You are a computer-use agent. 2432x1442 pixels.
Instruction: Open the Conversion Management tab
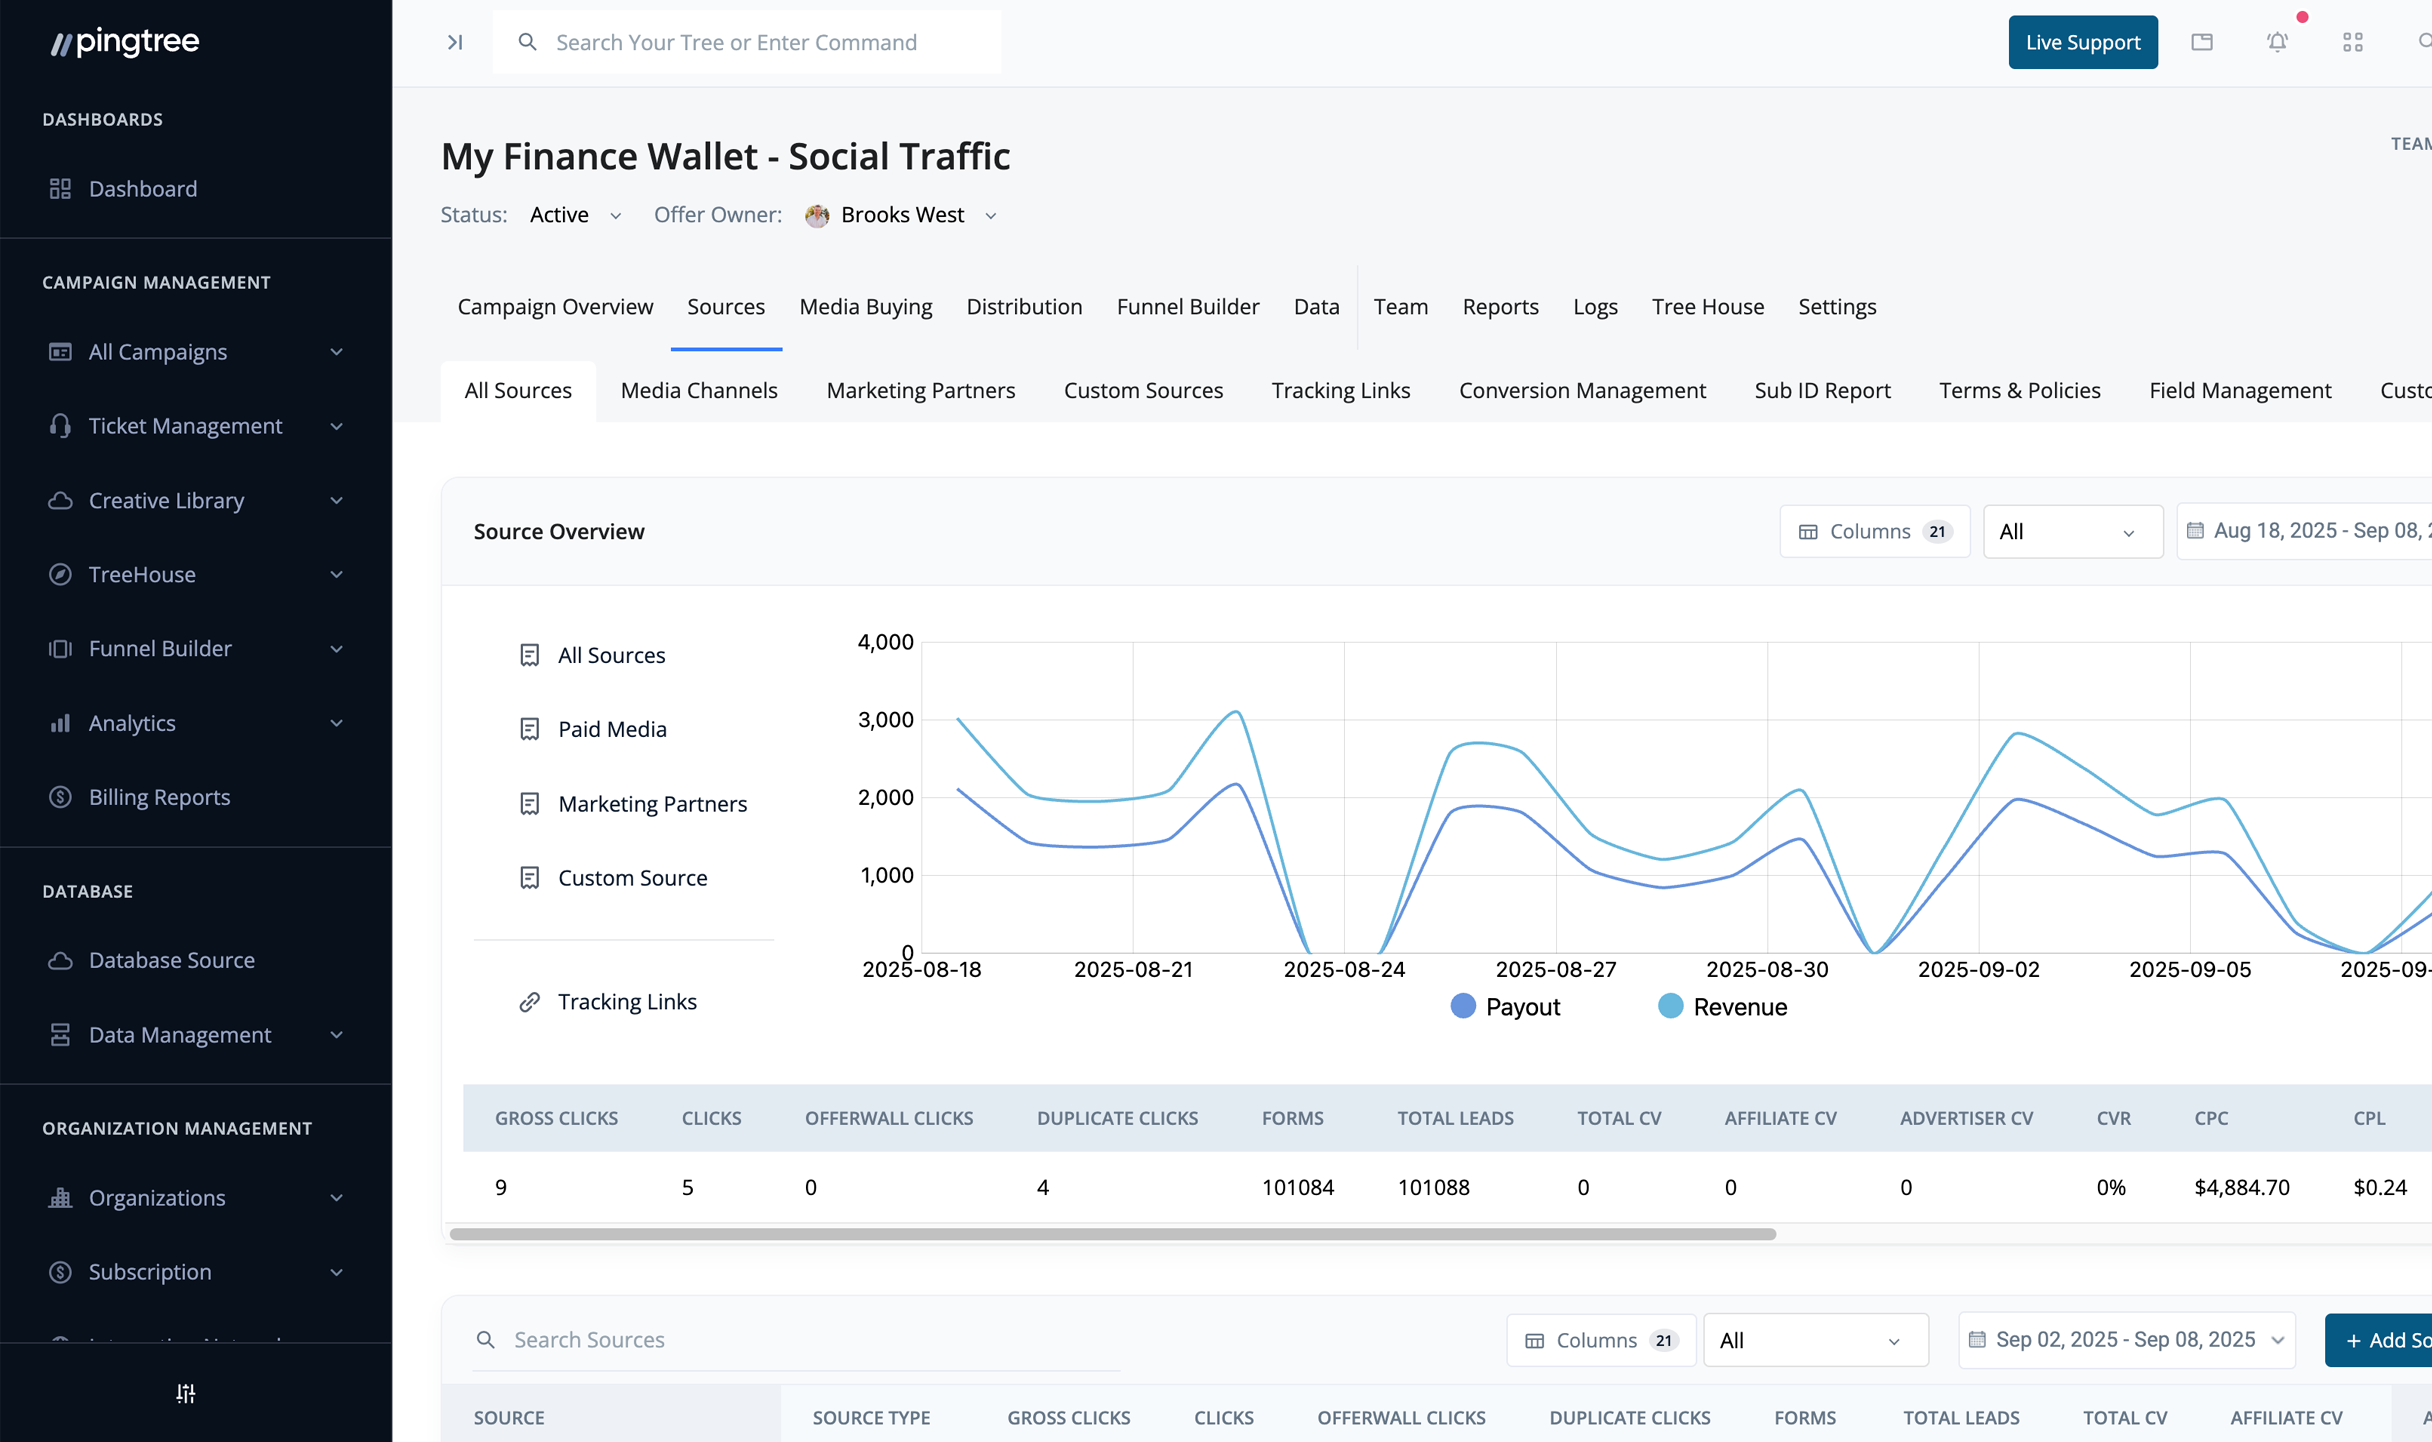pyautogui.click(x=1582, y=390)
